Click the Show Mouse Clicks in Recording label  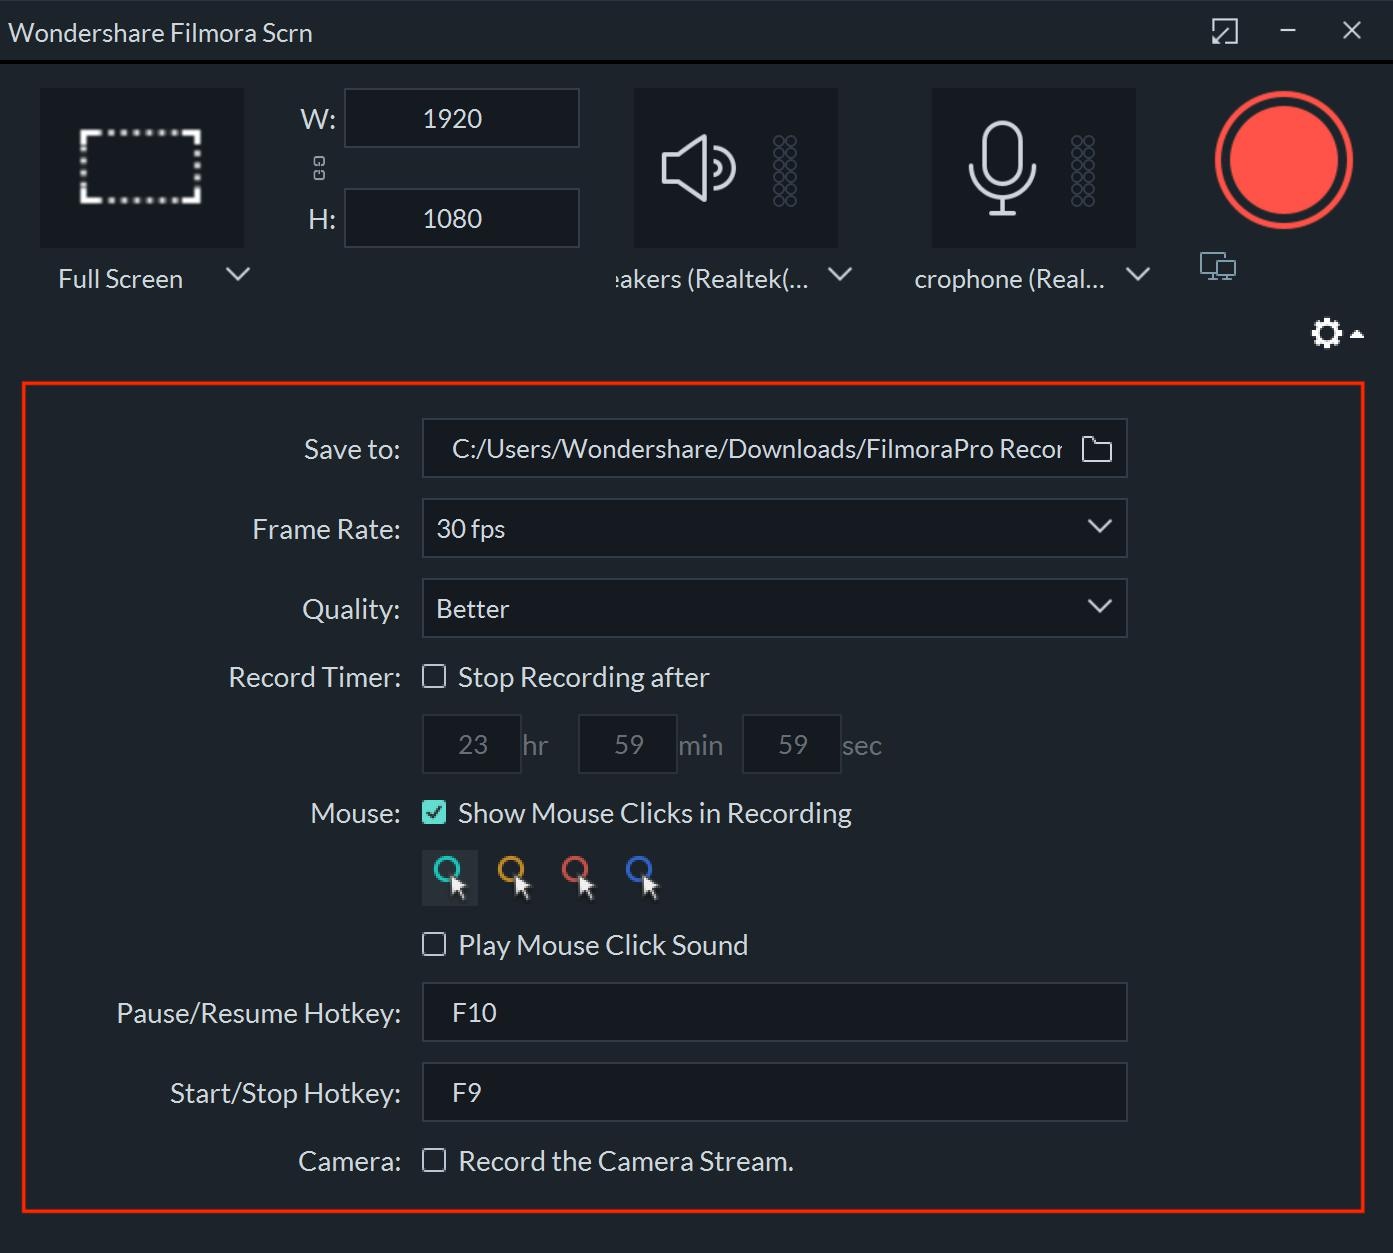[x=655, y=814]
